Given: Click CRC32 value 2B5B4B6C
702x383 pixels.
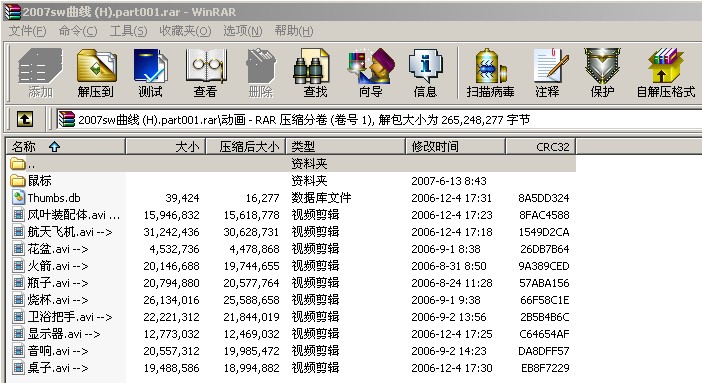Looking at the screenshot, I should [x=545, y=317].
